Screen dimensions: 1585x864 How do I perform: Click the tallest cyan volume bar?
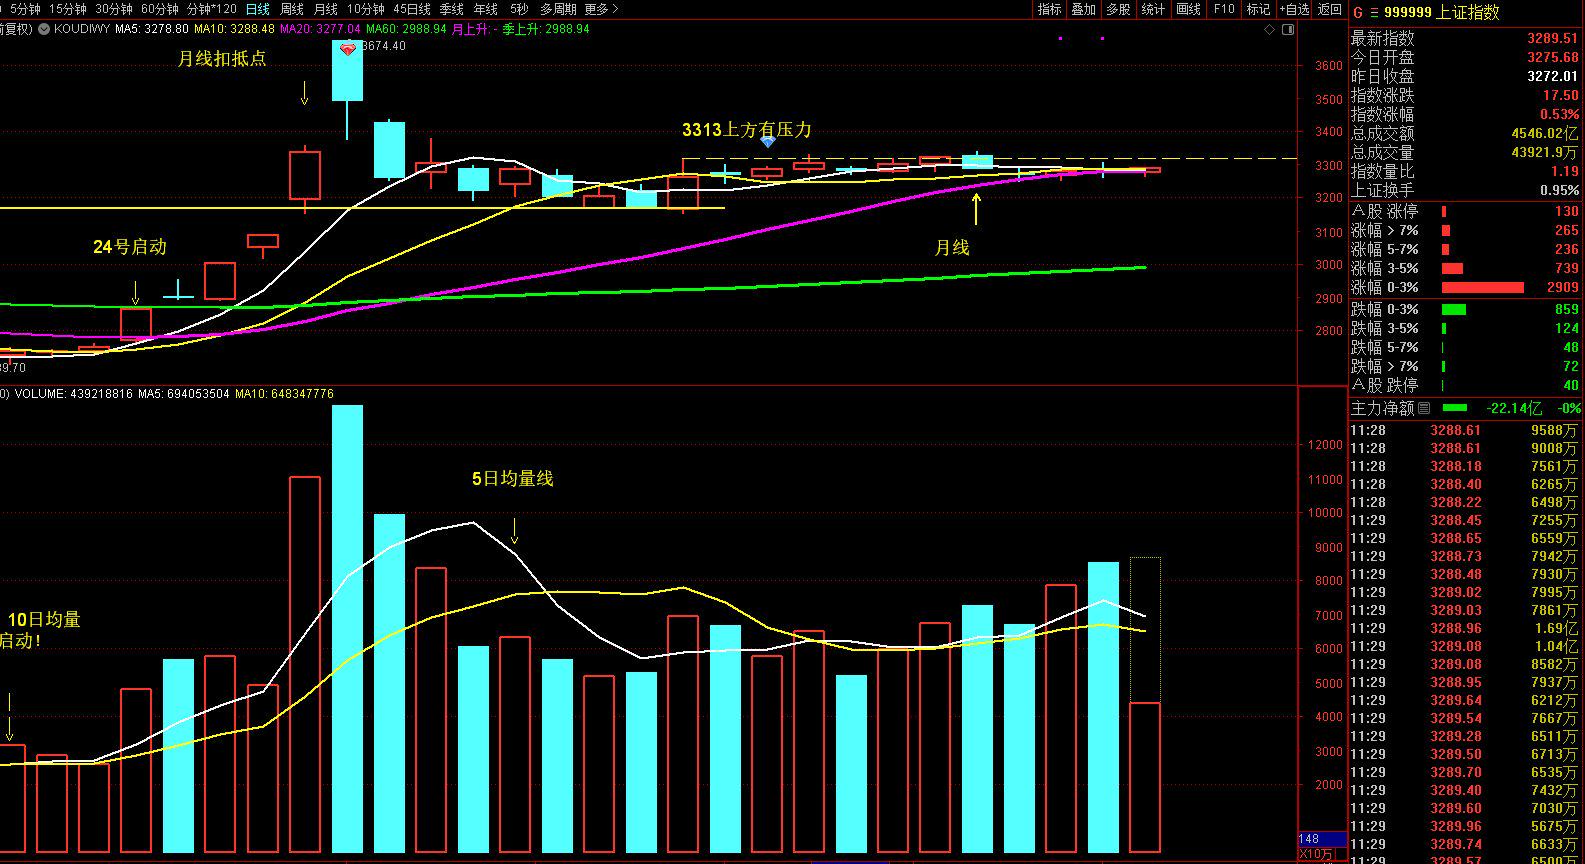[347, 628]
